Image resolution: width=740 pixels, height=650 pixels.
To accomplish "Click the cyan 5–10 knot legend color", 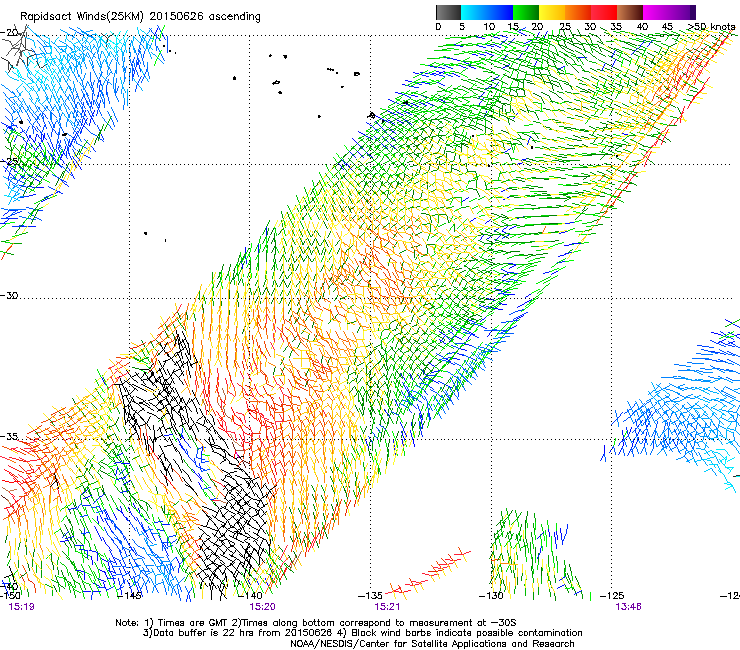I will 474,12.
